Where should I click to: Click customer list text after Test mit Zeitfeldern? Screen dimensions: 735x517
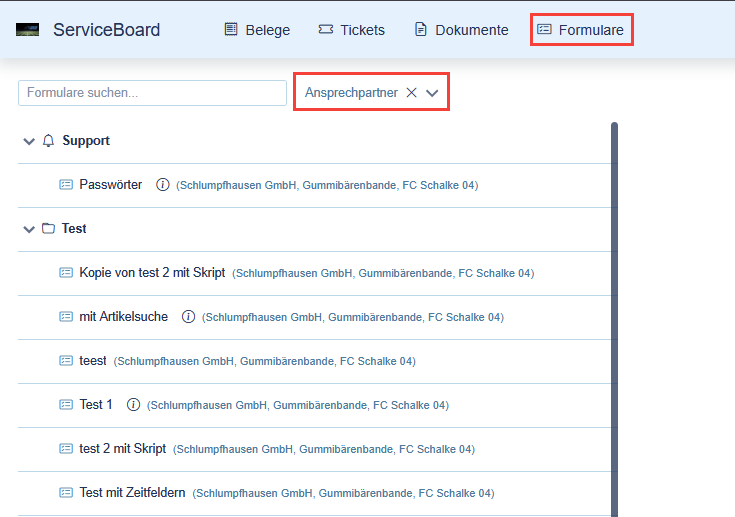(344, 494)
